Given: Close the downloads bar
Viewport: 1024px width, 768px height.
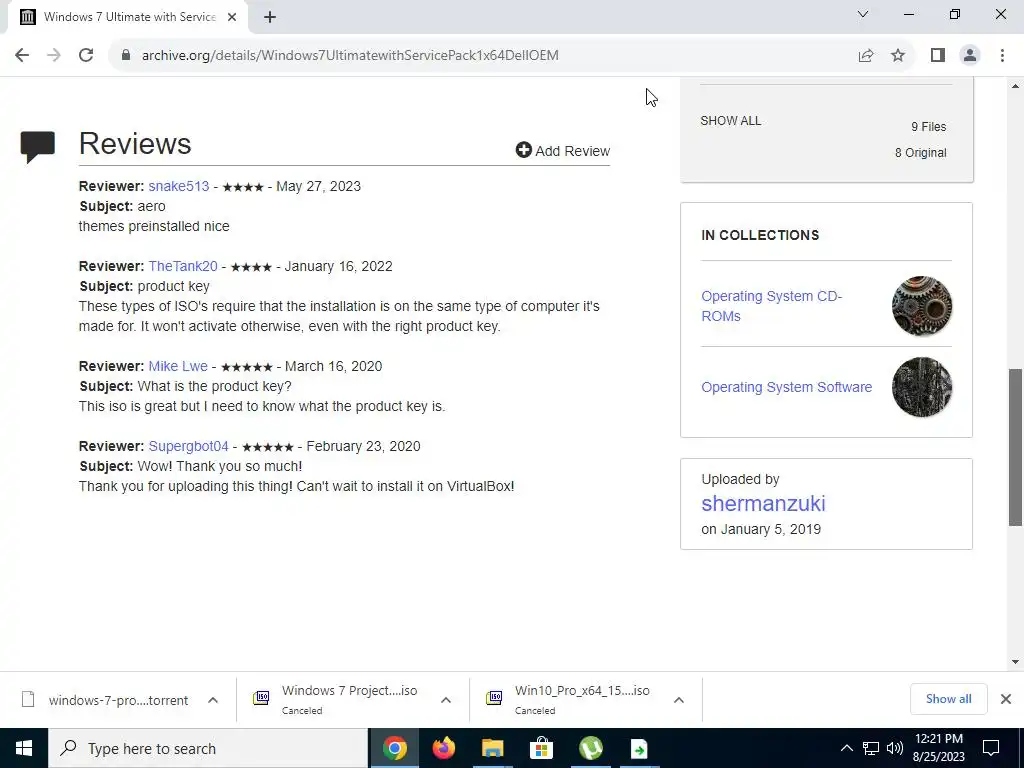Looking at the screenshot, I should [x=1006, y=699].
